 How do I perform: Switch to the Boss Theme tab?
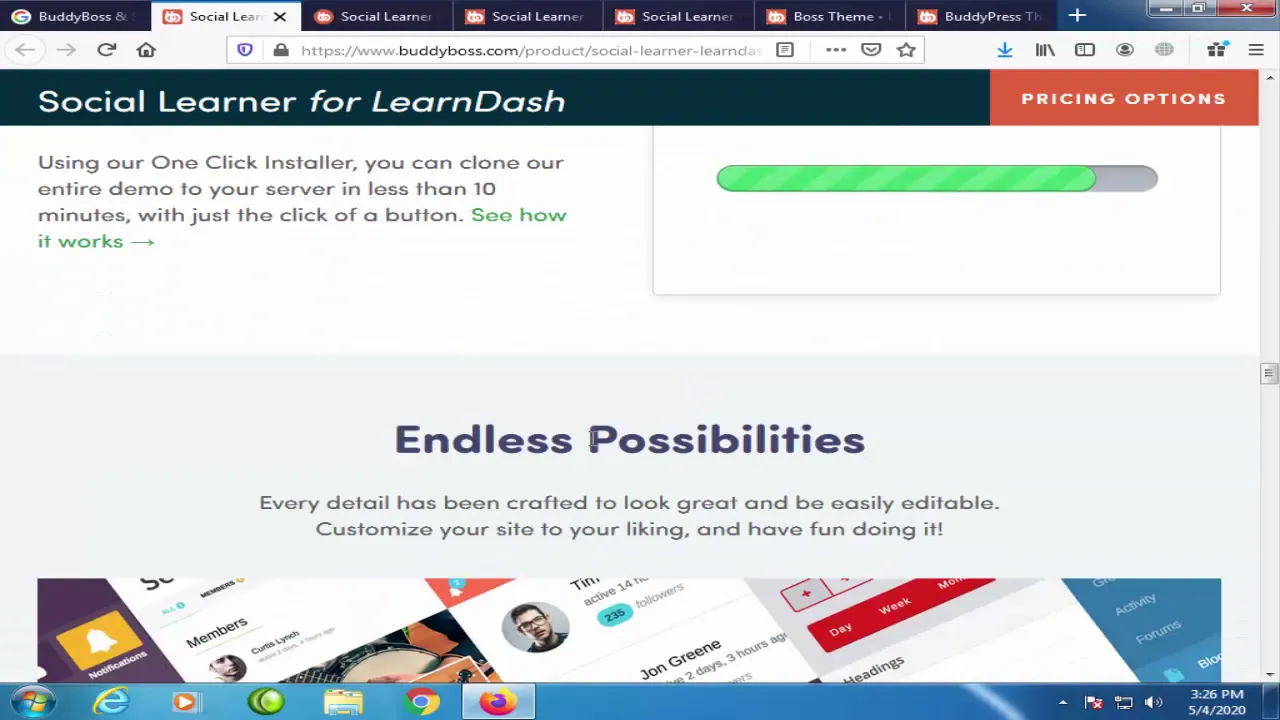pos(829,16)
